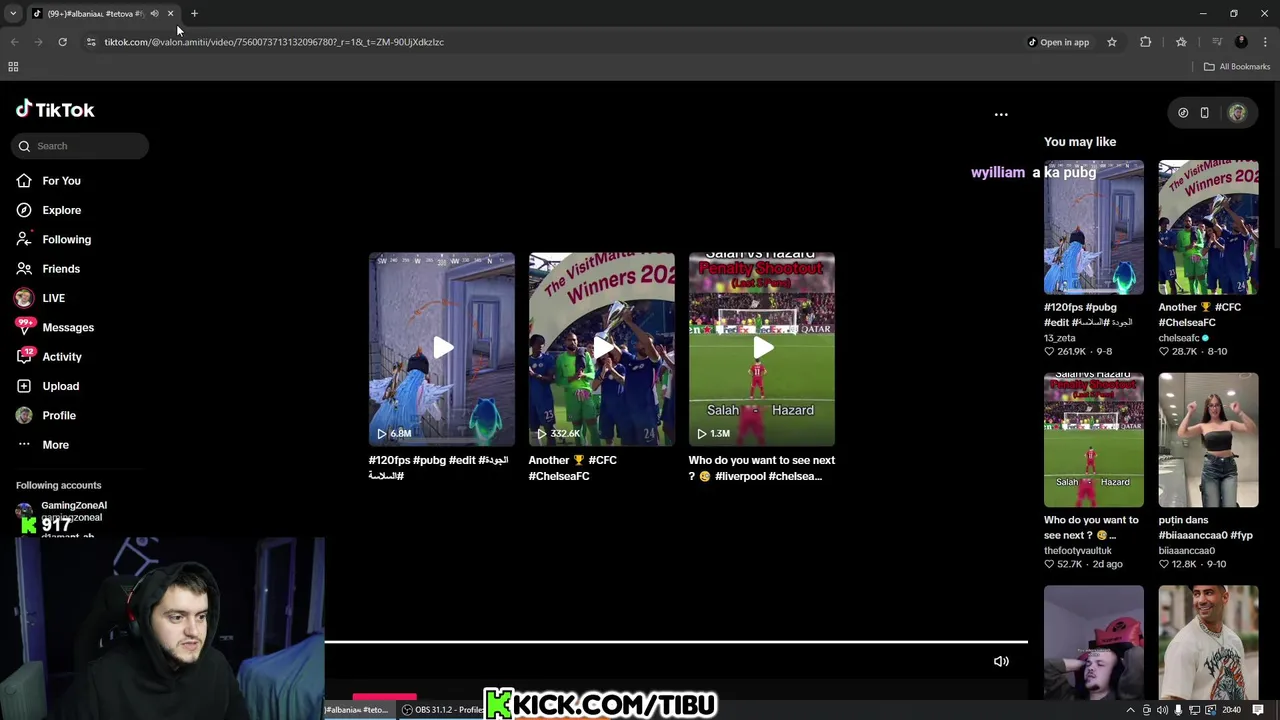Open the Apps grid in bookmarks bar
The width and height of the screenshot is (1280, 720).
(x=13, y=67)
